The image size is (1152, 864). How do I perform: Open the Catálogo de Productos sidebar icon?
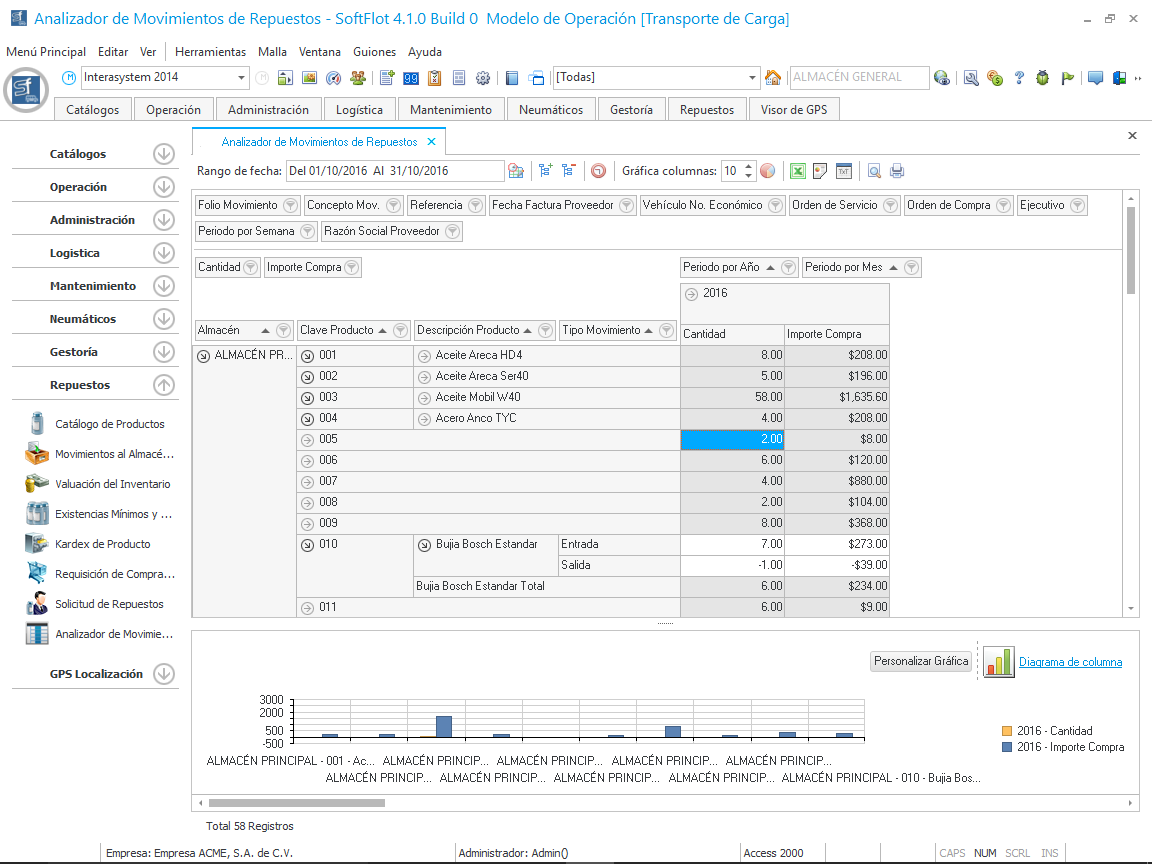pyautogui.click(x=37, y=424)
